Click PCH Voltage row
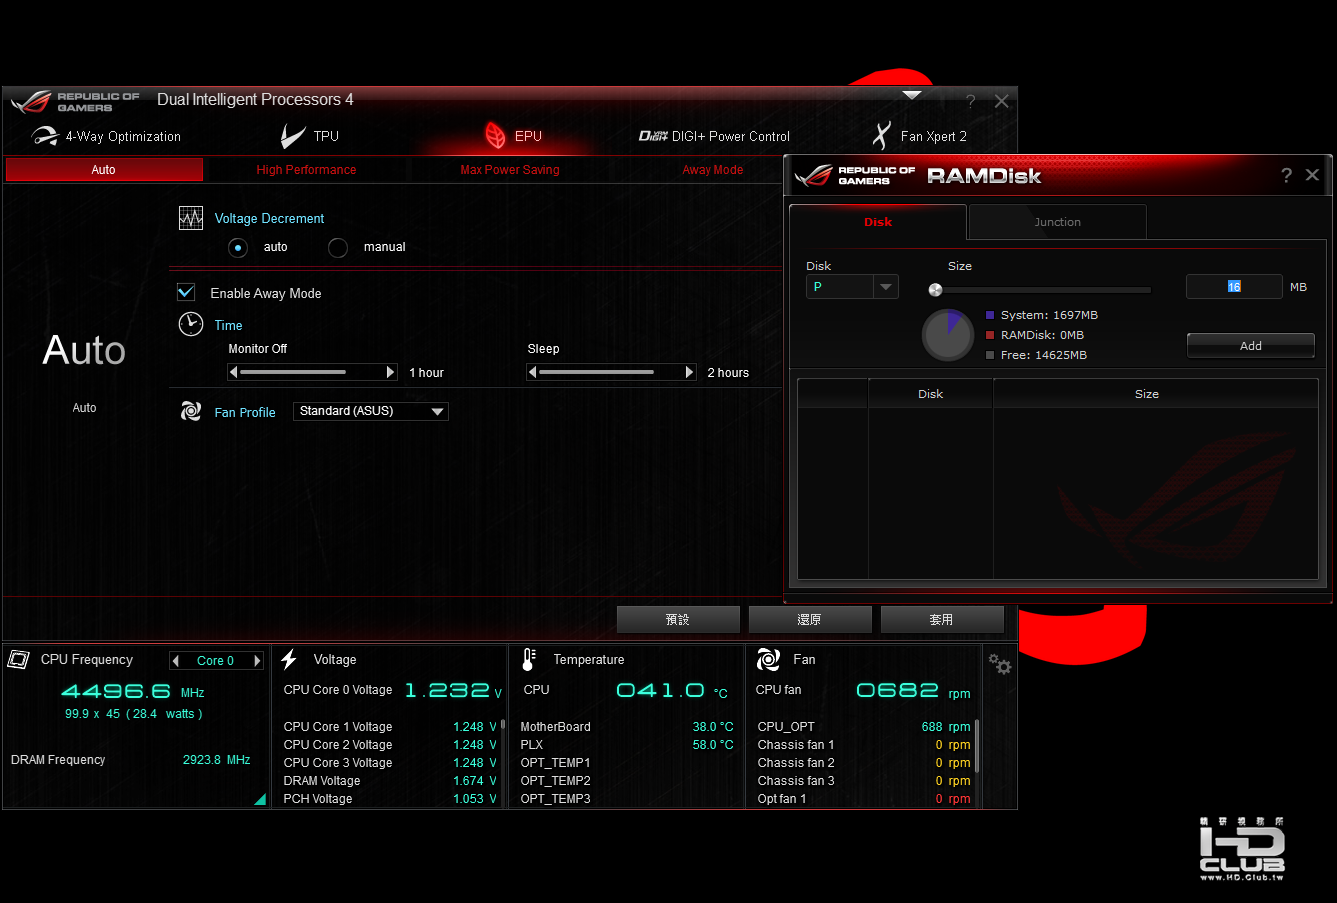The height and width of the screenshot is (903, 1337). 390,799
